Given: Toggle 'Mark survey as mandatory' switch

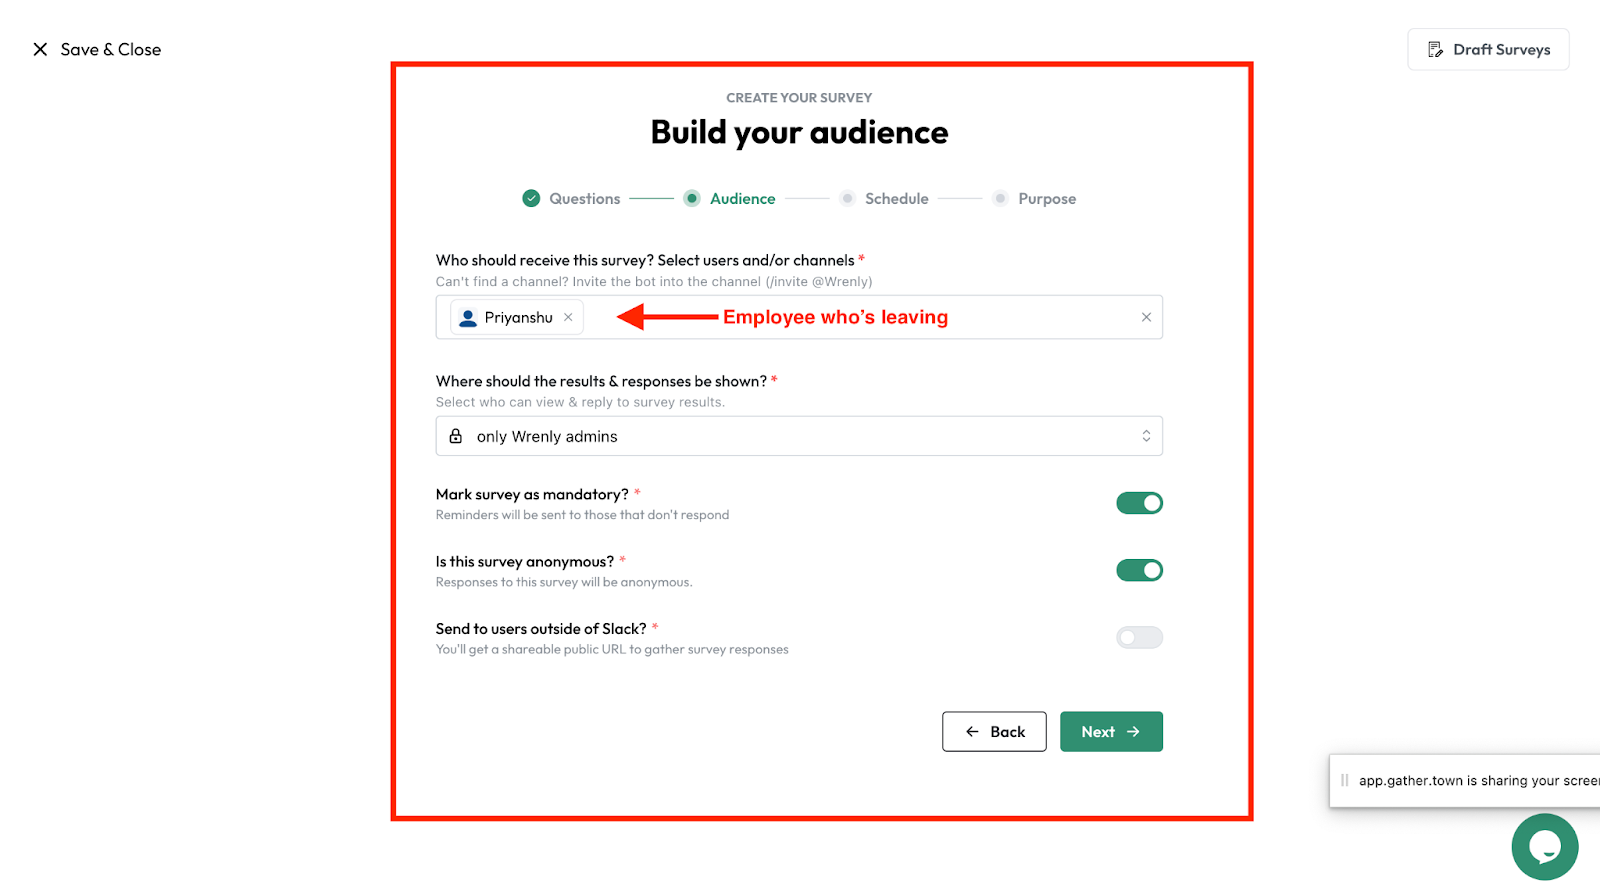Looking at the screenshot, I should tap(1139, 503).
